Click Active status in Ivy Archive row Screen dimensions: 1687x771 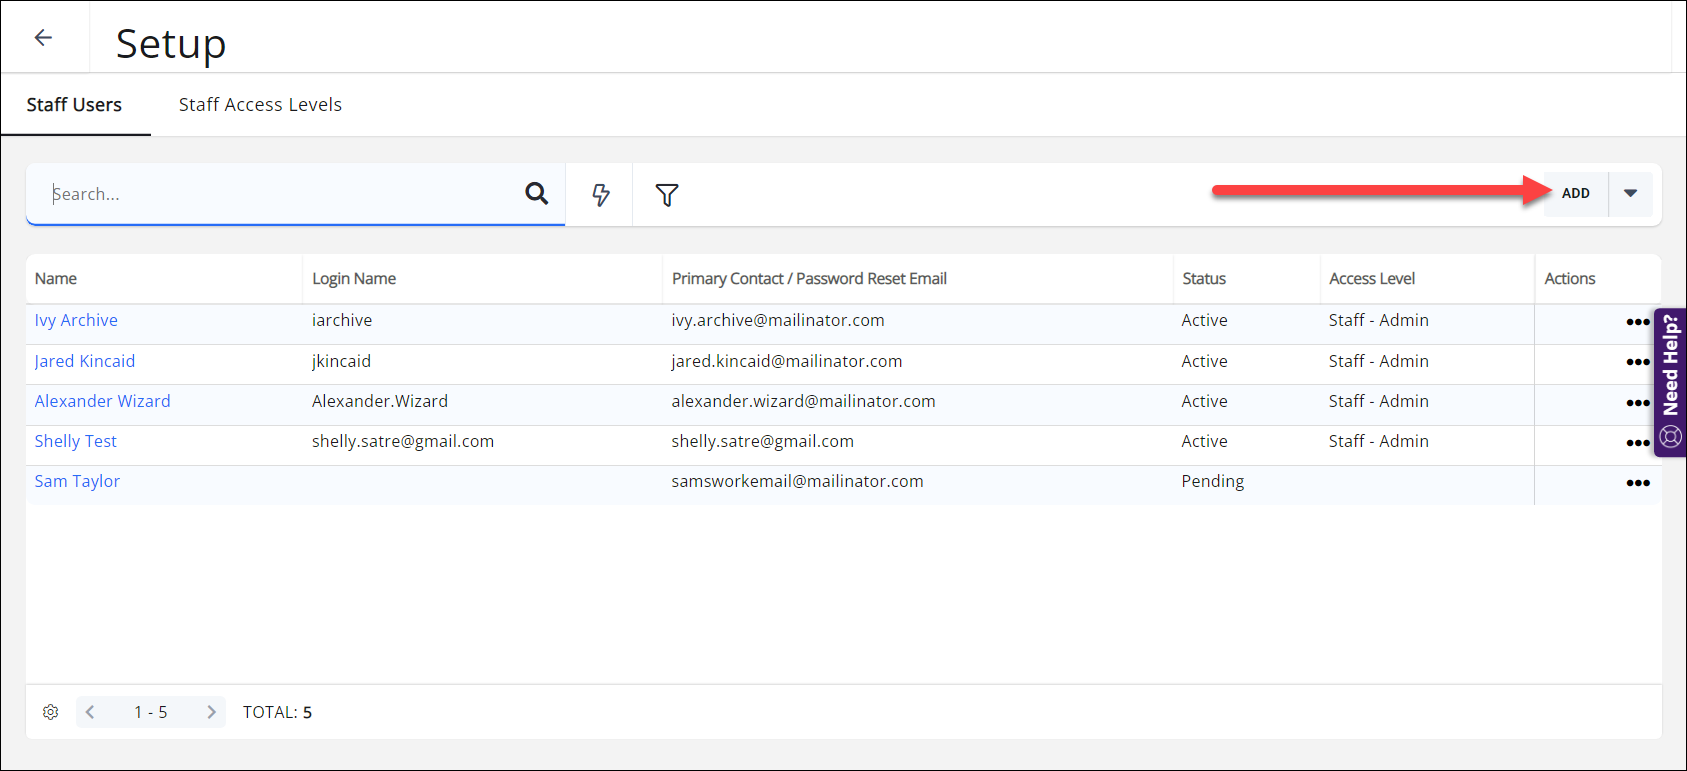[x=1205, y=320]
